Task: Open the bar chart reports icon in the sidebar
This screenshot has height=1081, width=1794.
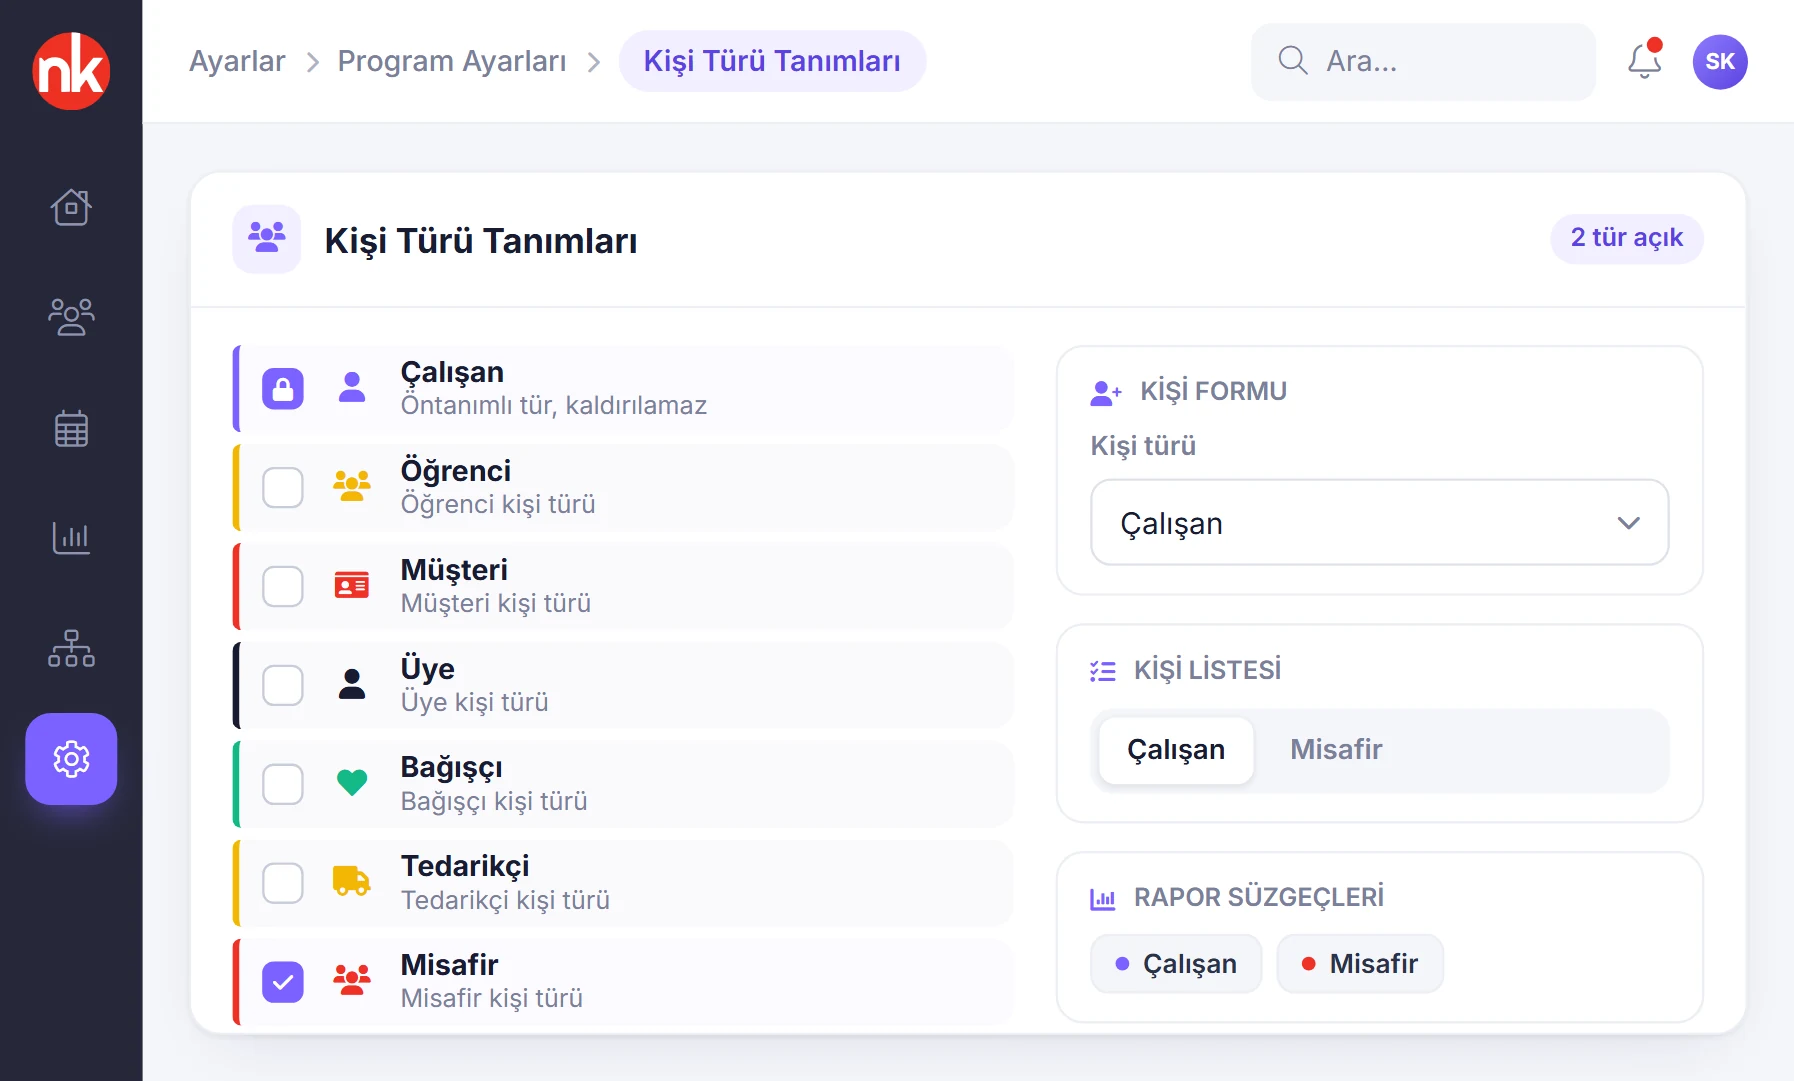Action: pos(71,538)
